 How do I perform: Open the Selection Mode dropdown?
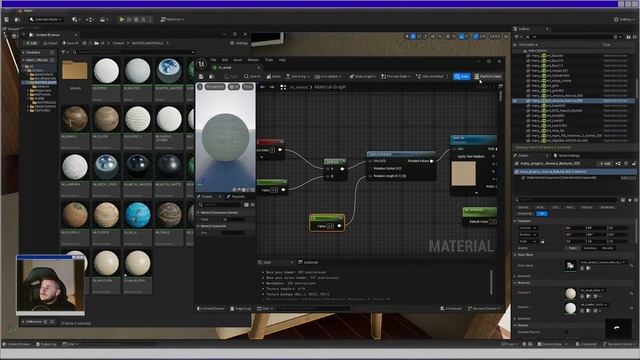click(x=46, y=19)
